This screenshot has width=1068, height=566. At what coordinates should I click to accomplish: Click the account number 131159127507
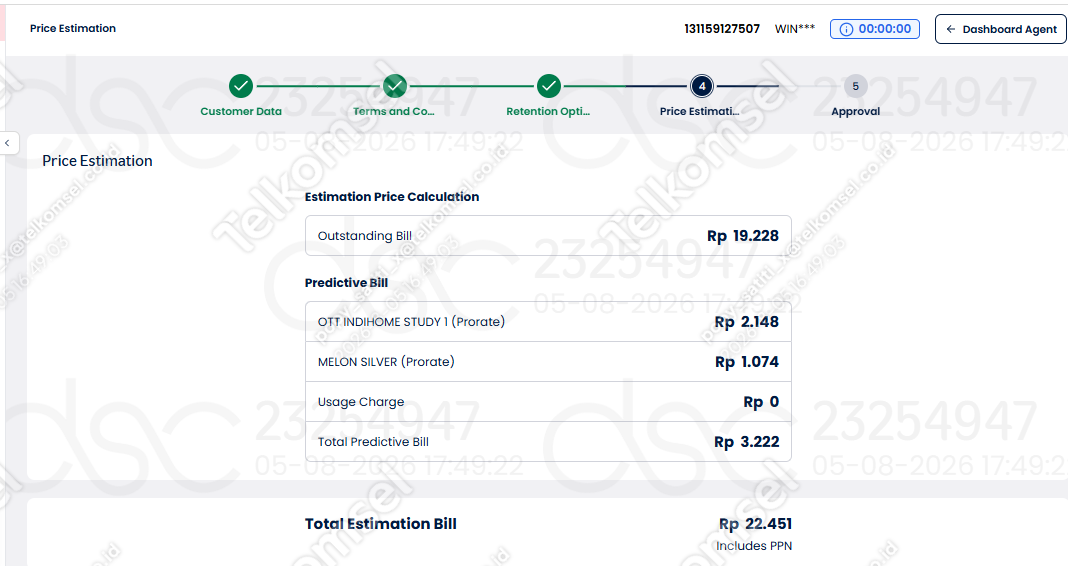click(x=722, y=29)
